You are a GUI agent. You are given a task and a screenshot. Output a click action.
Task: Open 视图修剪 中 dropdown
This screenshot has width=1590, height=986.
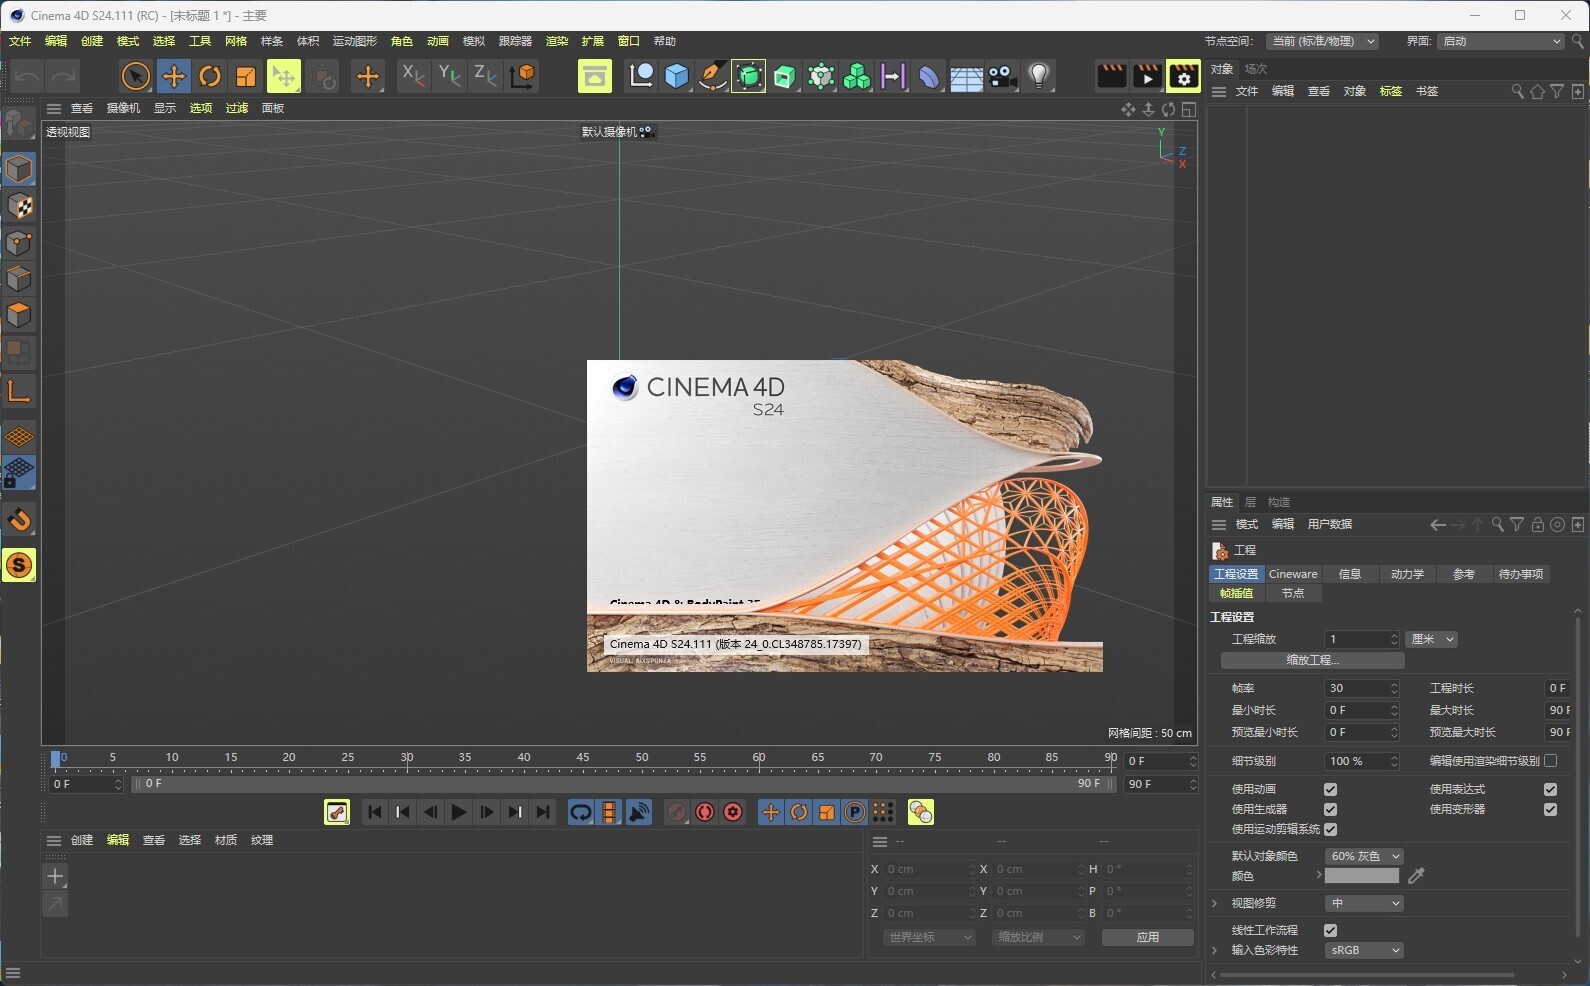click(x=1364, y=903)
